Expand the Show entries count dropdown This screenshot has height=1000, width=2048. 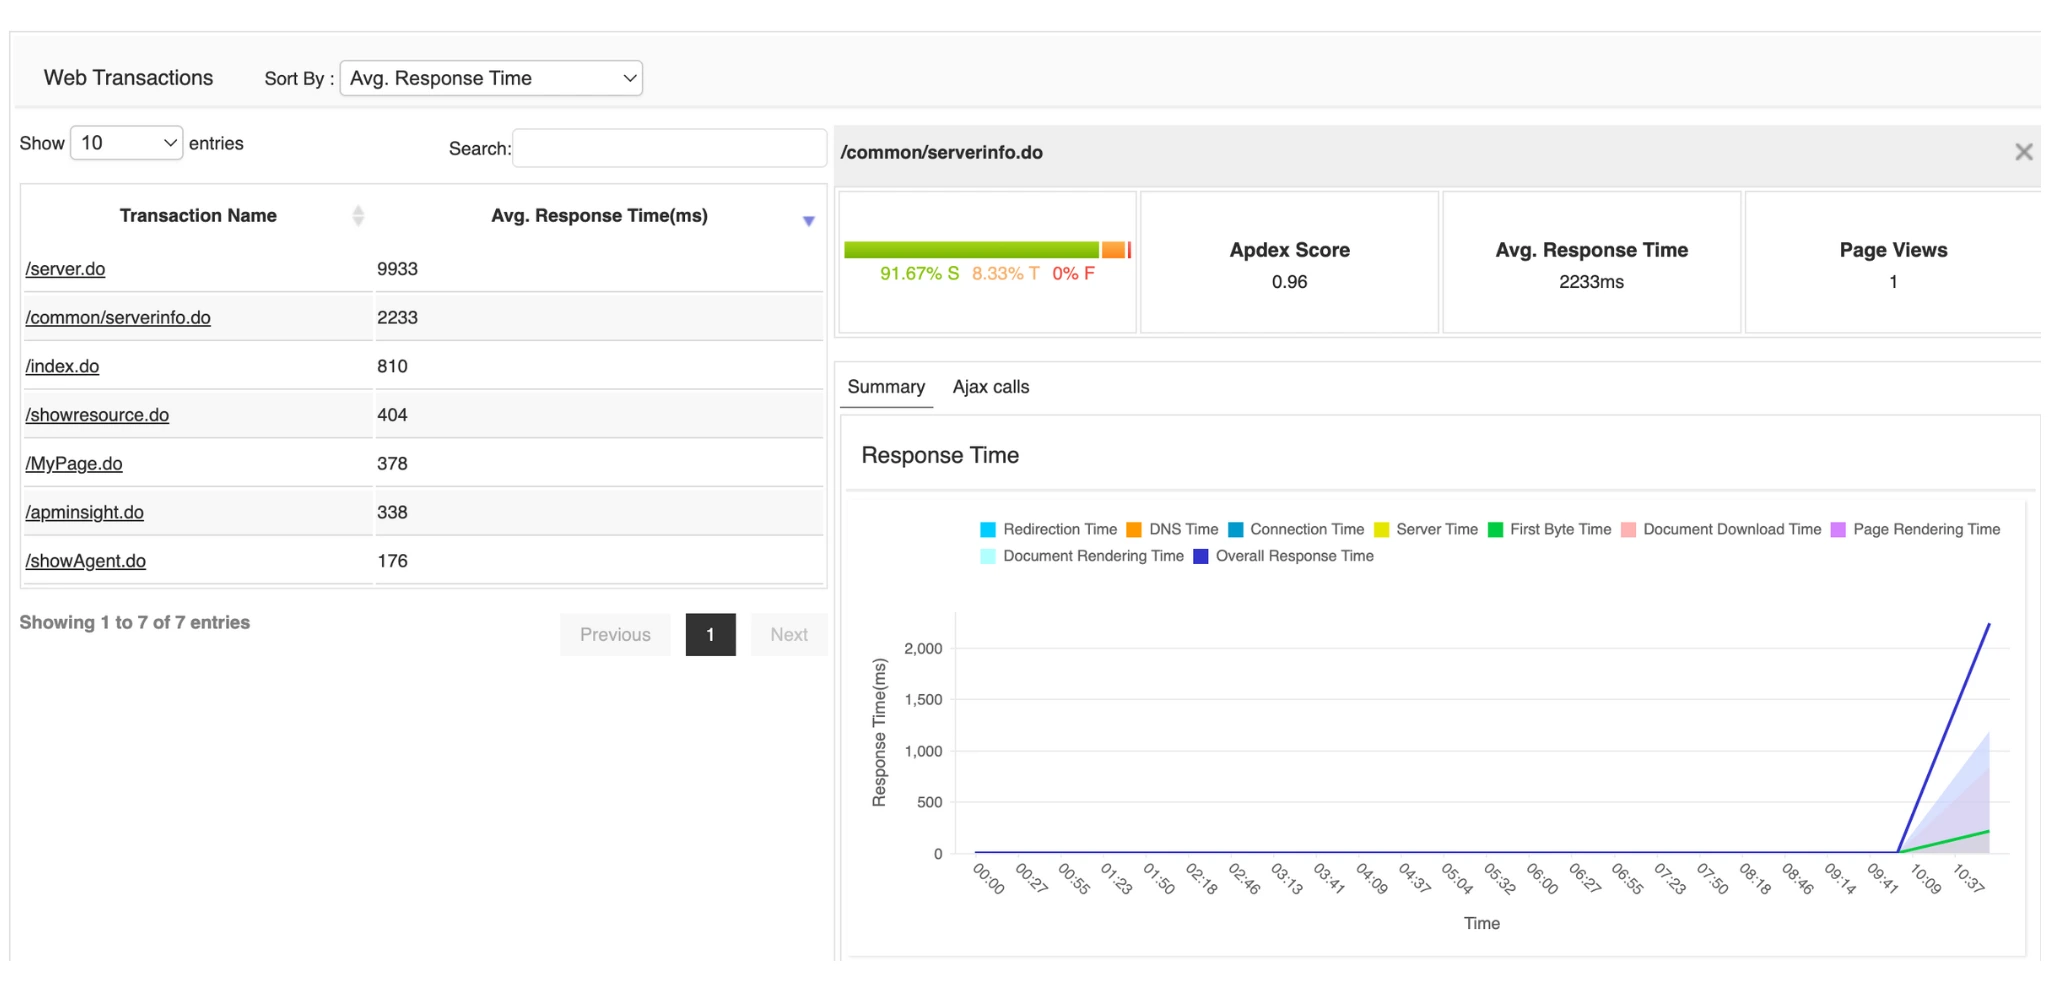[x=127, y=143]
